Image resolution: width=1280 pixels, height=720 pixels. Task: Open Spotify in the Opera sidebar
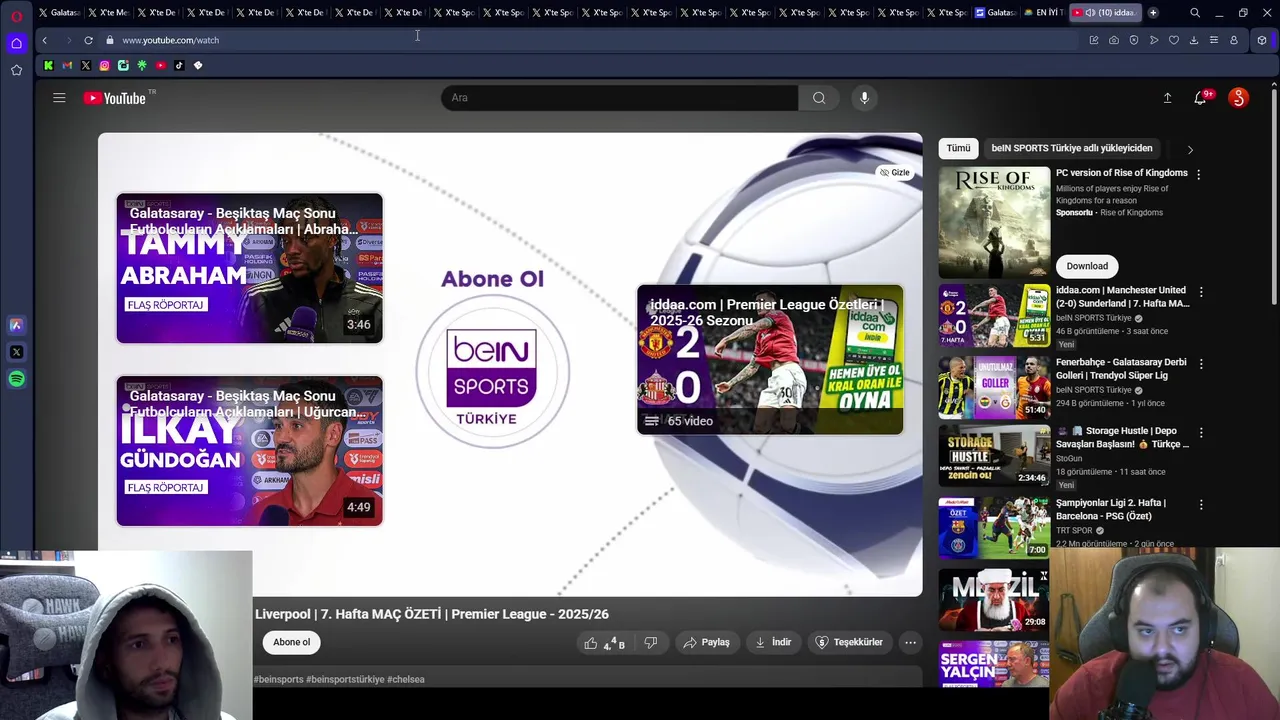[x=16, y=379]
